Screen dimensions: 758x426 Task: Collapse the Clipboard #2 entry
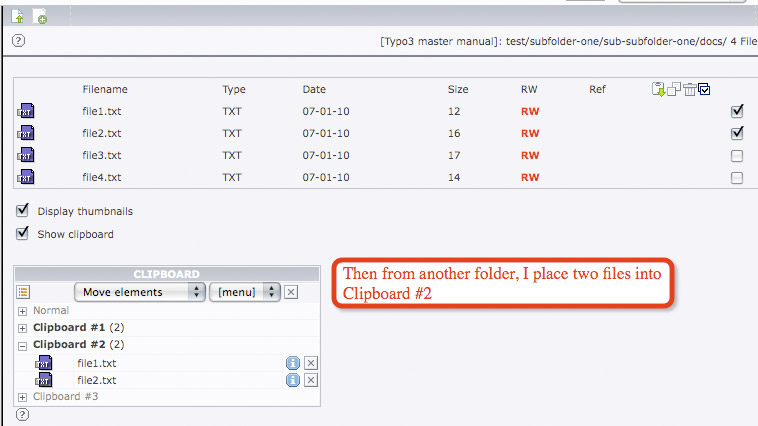23,345
